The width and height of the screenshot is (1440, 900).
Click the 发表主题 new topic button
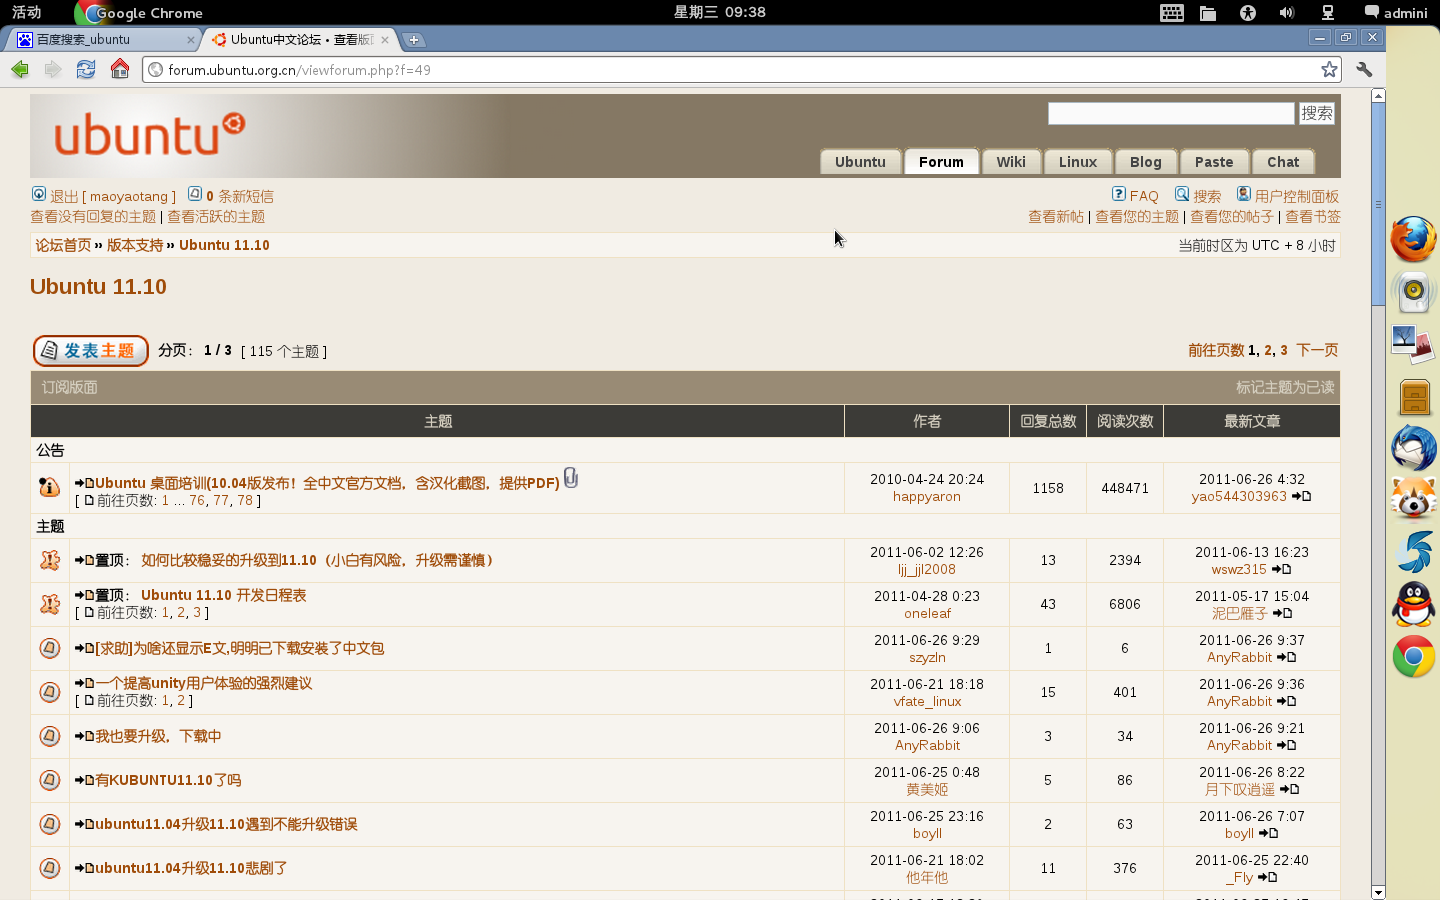pyautogui.click(x=90, y=351)
